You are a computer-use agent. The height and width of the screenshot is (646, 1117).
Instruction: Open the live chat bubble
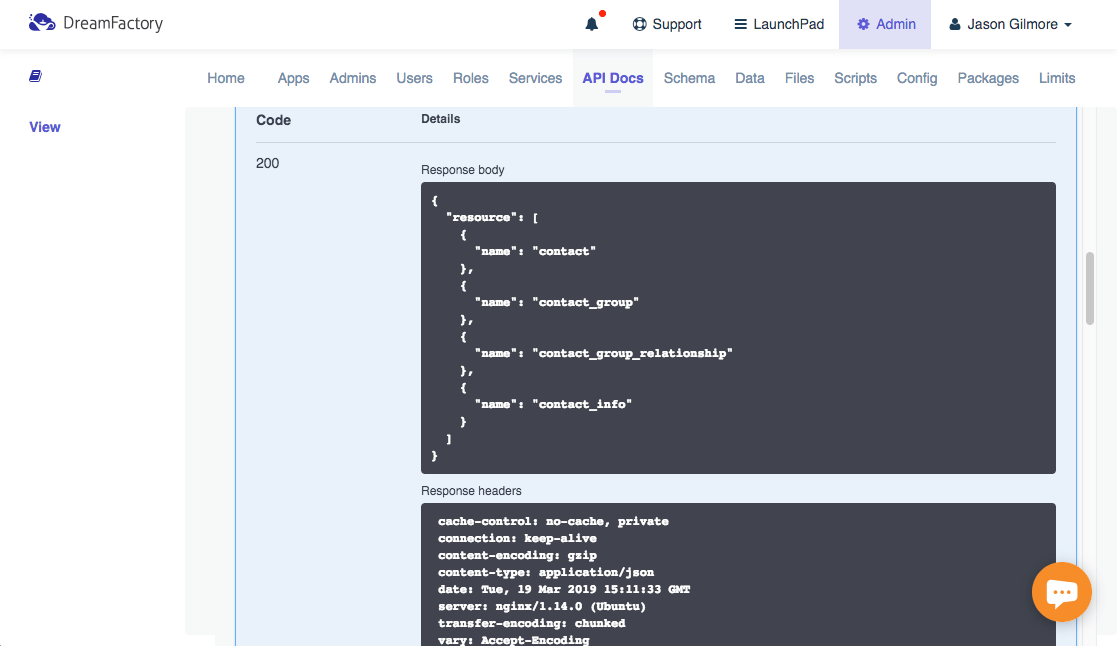coord(1061,592)
